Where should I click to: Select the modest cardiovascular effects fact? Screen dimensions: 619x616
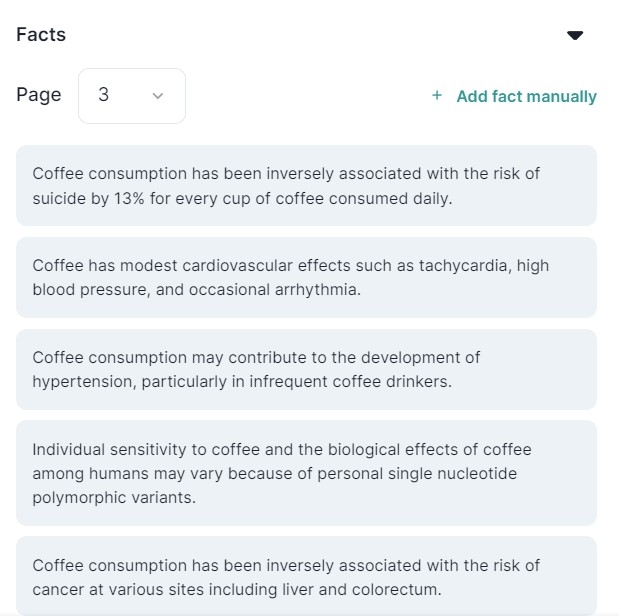coord(306,277)
